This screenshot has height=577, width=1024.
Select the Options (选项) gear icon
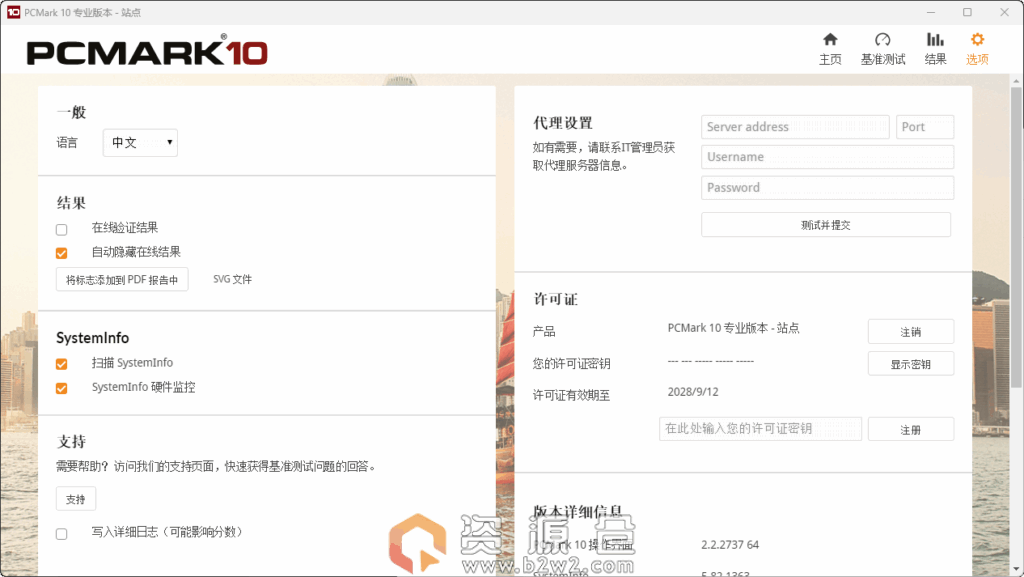(x=977, y=40)
